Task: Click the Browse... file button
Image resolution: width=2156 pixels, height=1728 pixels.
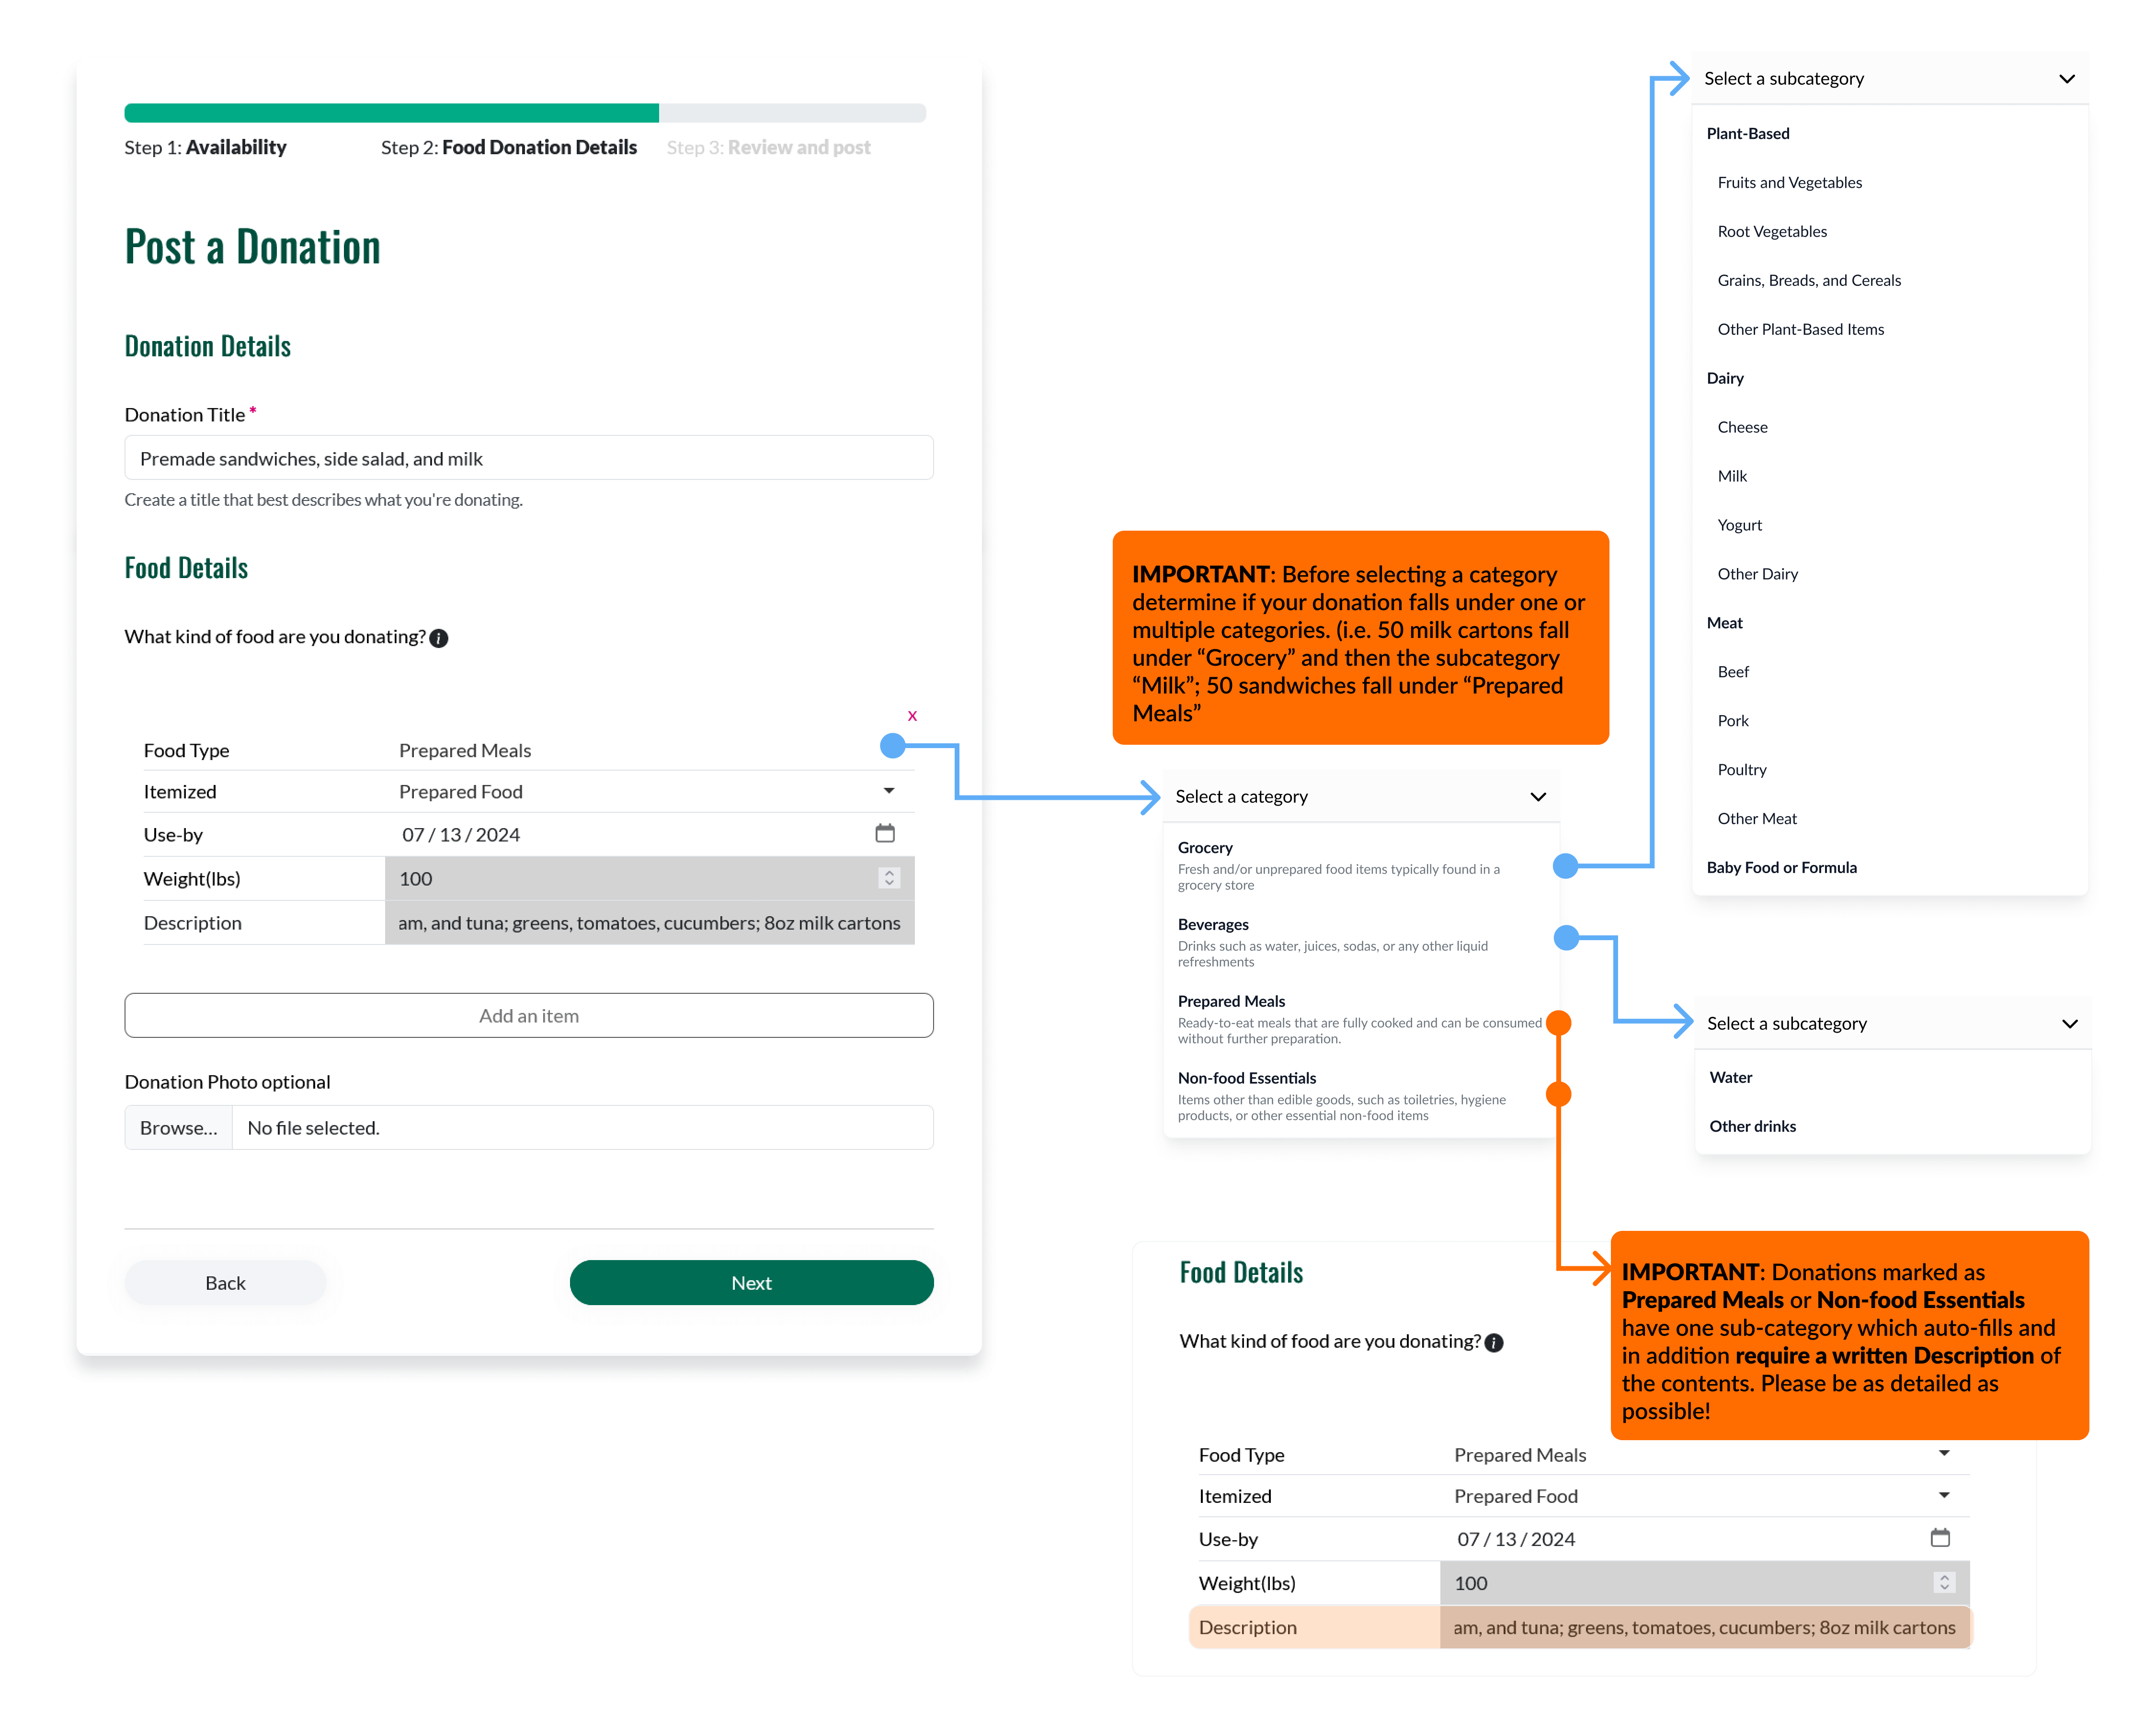Action: coord(179,1128)
